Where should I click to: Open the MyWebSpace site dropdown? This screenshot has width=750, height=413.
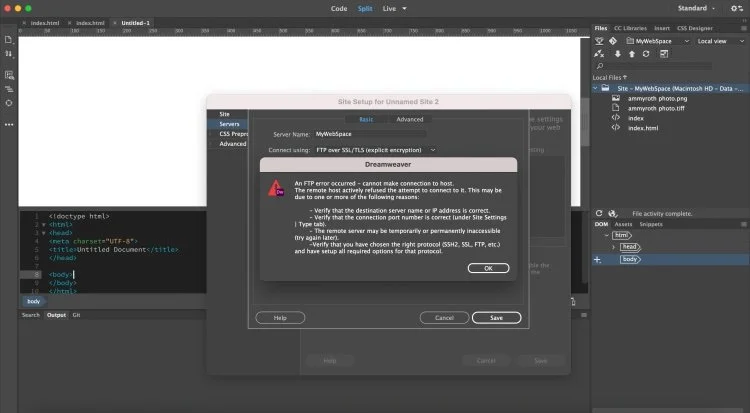(658, 41)
